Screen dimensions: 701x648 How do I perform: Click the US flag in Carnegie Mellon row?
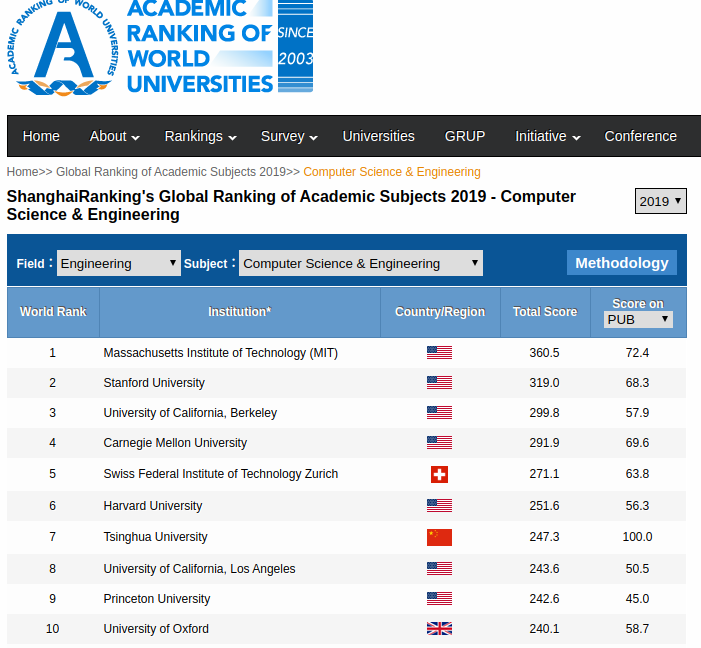(439, 443)
